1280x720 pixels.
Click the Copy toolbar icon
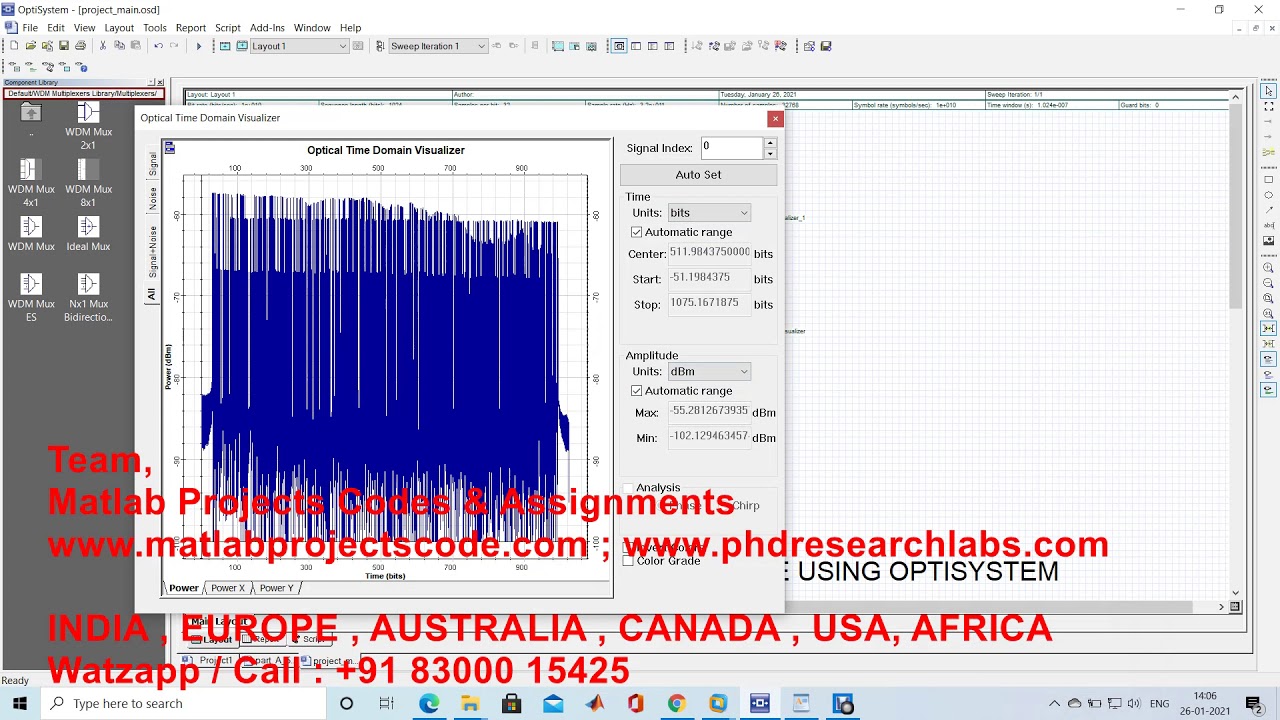(119, 46)
